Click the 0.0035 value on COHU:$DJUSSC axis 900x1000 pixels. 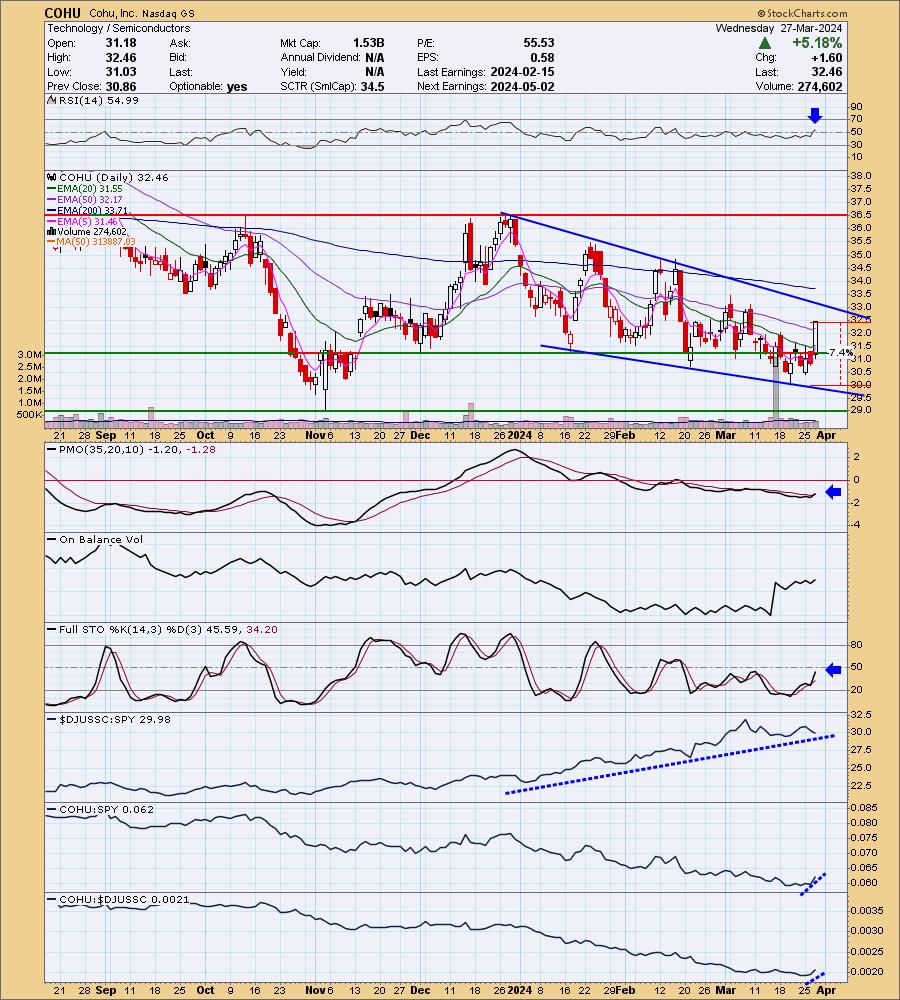click(x=866, y=910)
